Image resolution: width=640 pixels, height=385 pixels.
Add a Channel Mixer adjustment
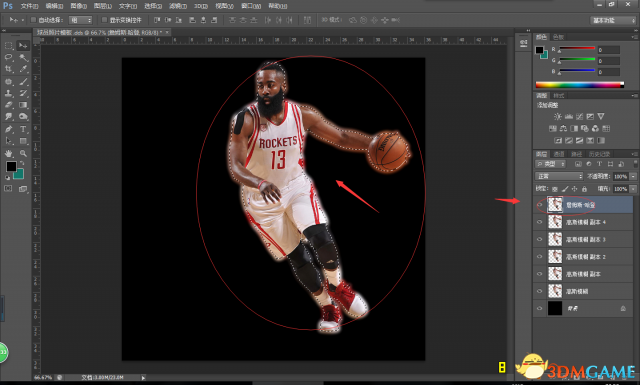[x=596, y=129]
